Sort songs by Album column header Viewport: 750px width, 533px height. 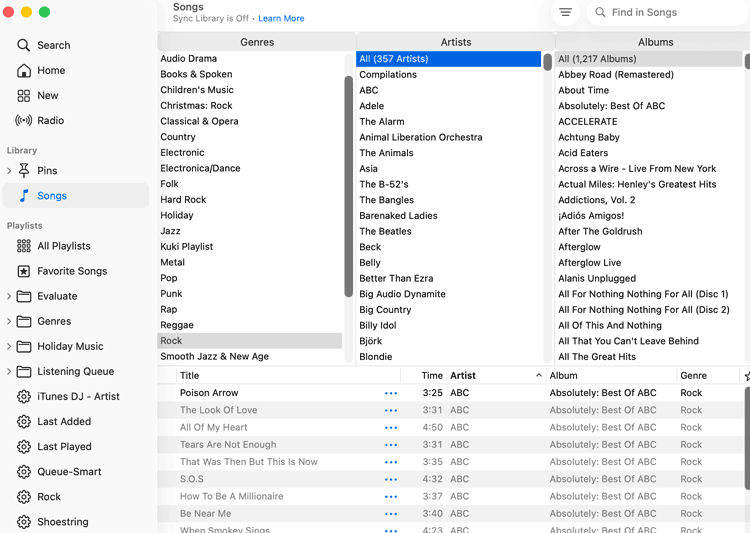point(611,376)
